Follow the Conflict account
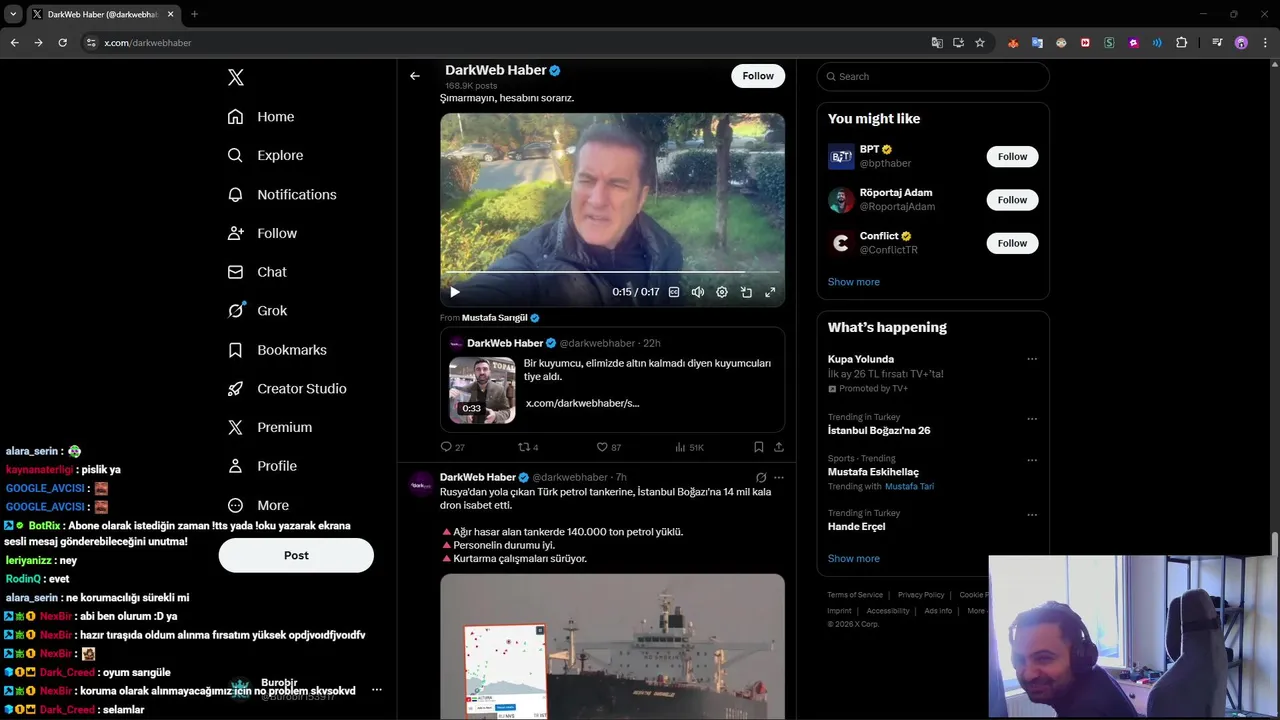1280x720 pixels. pos(1012,243)
